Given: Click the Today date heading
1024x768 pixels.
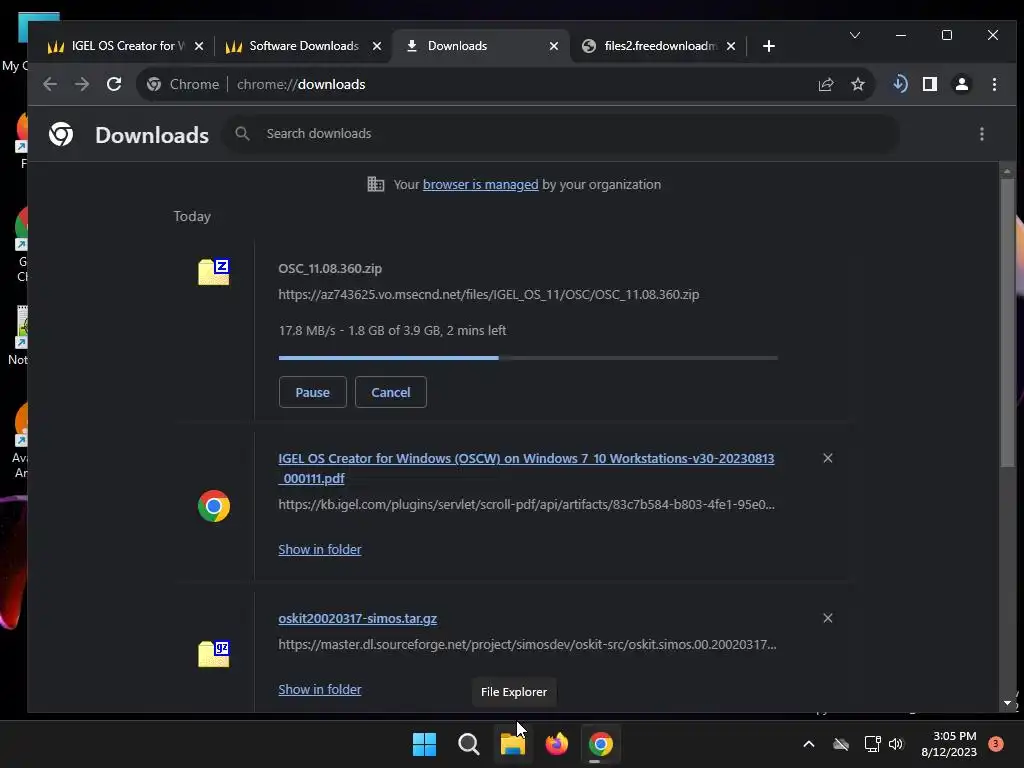Looking at the screenshot, I should (192, 216).
